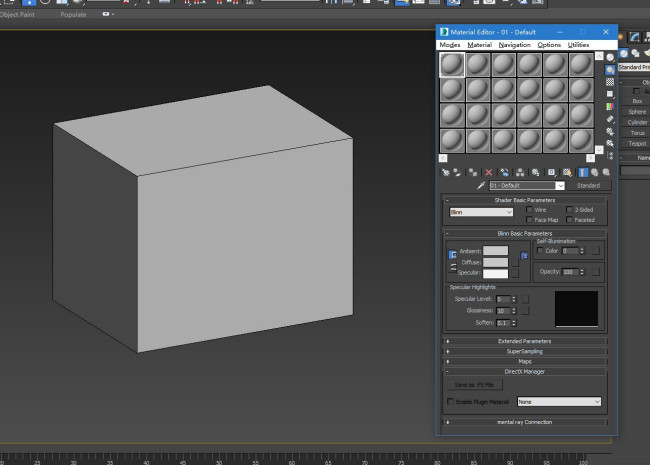Image resolution: width=650 pixels, height=465 pixels.
Task: Open the Material/Map Navigator icon
Action: (610, 156)
